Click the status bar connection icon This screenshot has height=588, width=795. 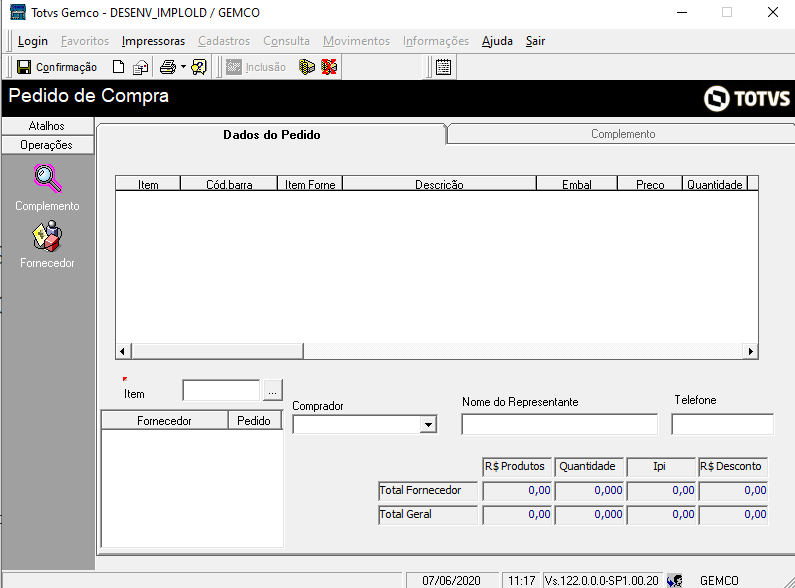(674, 580)
